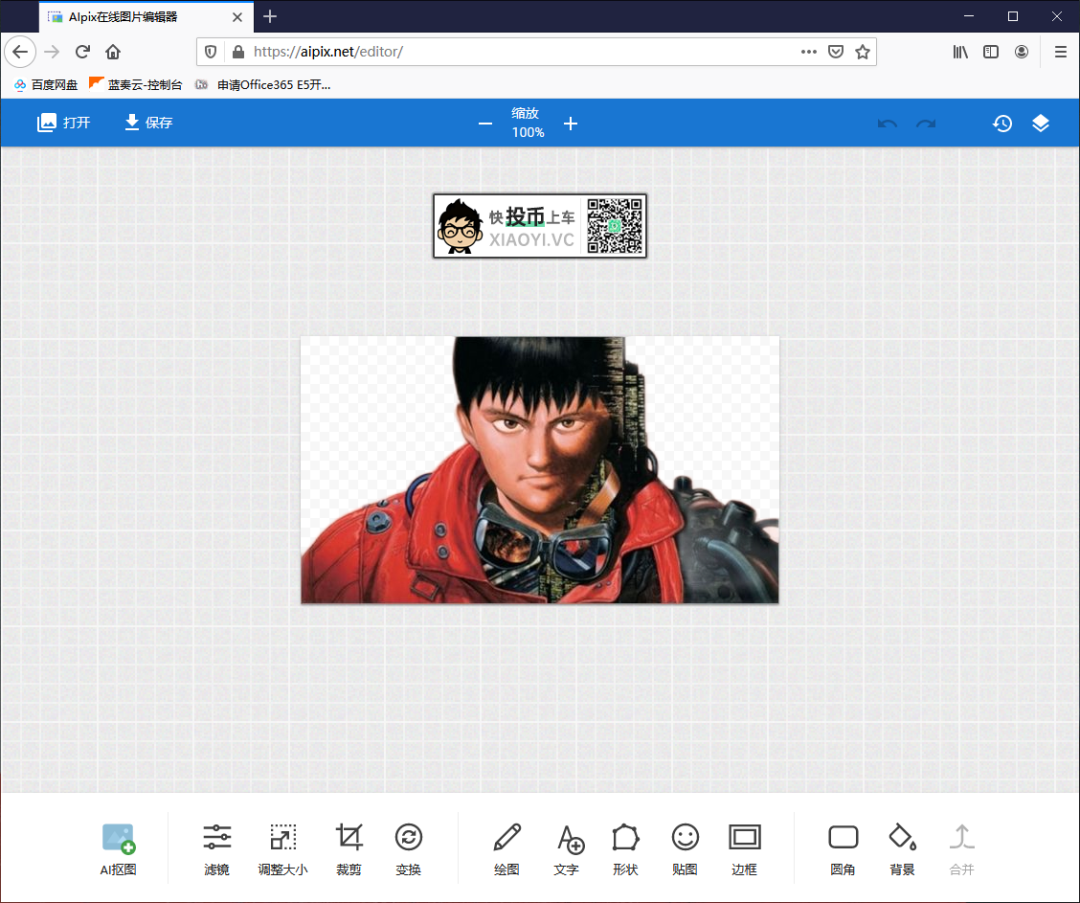
Task: Select the 背景 background fill tool
Action: point(902,848)
